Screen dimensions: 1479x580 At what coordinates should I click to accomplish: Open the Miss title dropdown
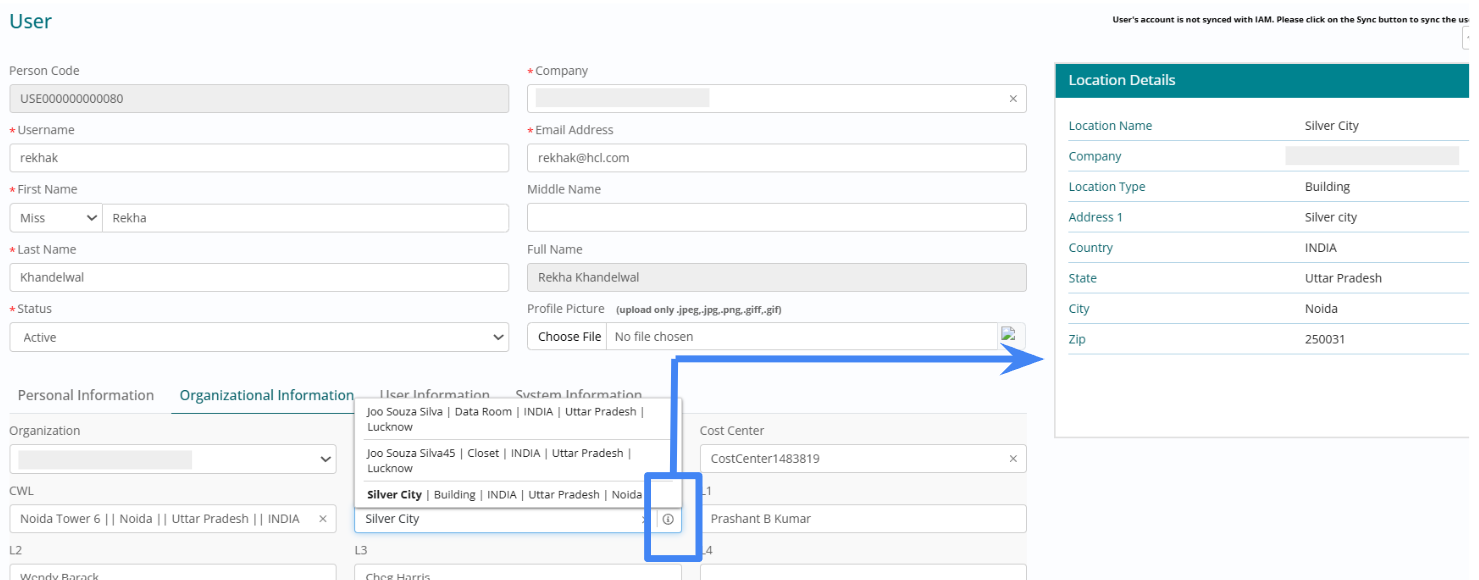[56, 218]
